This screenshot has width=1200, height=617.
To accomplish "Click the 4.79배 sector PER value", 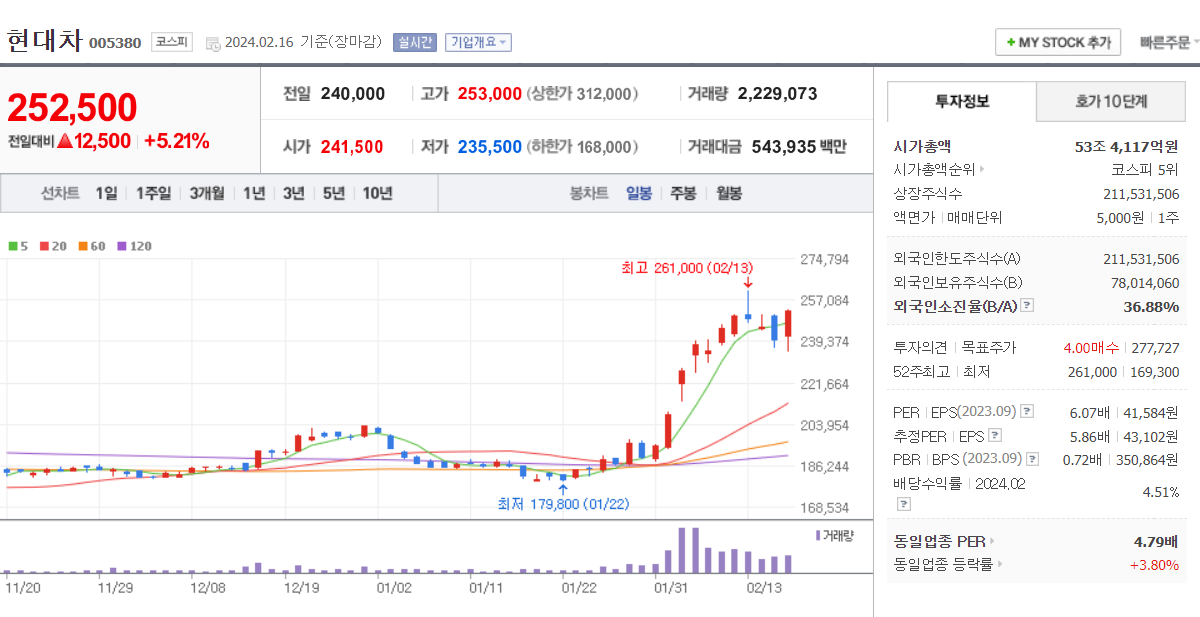I will tap(1156, 542).
